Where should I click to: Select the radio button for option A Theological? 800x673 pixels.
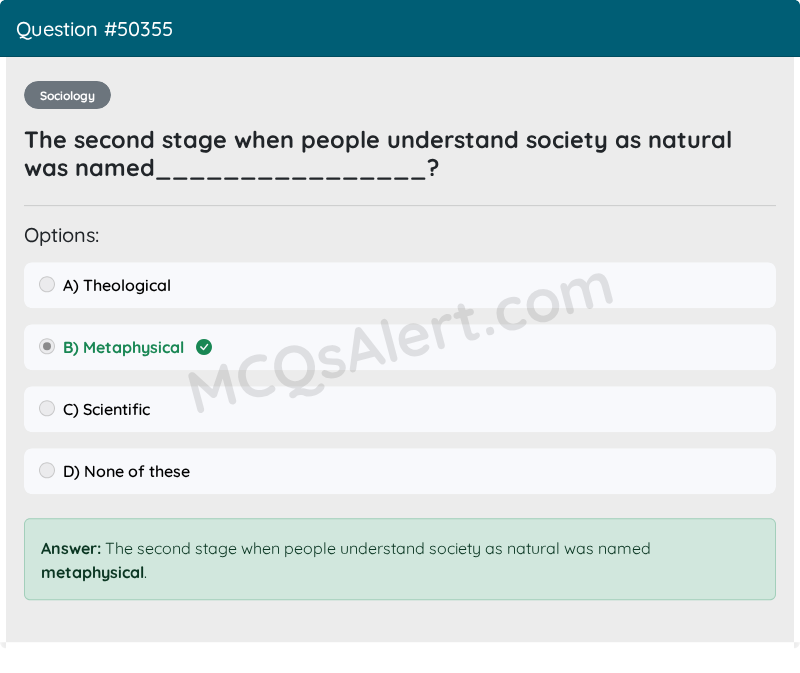click(x=47, y=284)
